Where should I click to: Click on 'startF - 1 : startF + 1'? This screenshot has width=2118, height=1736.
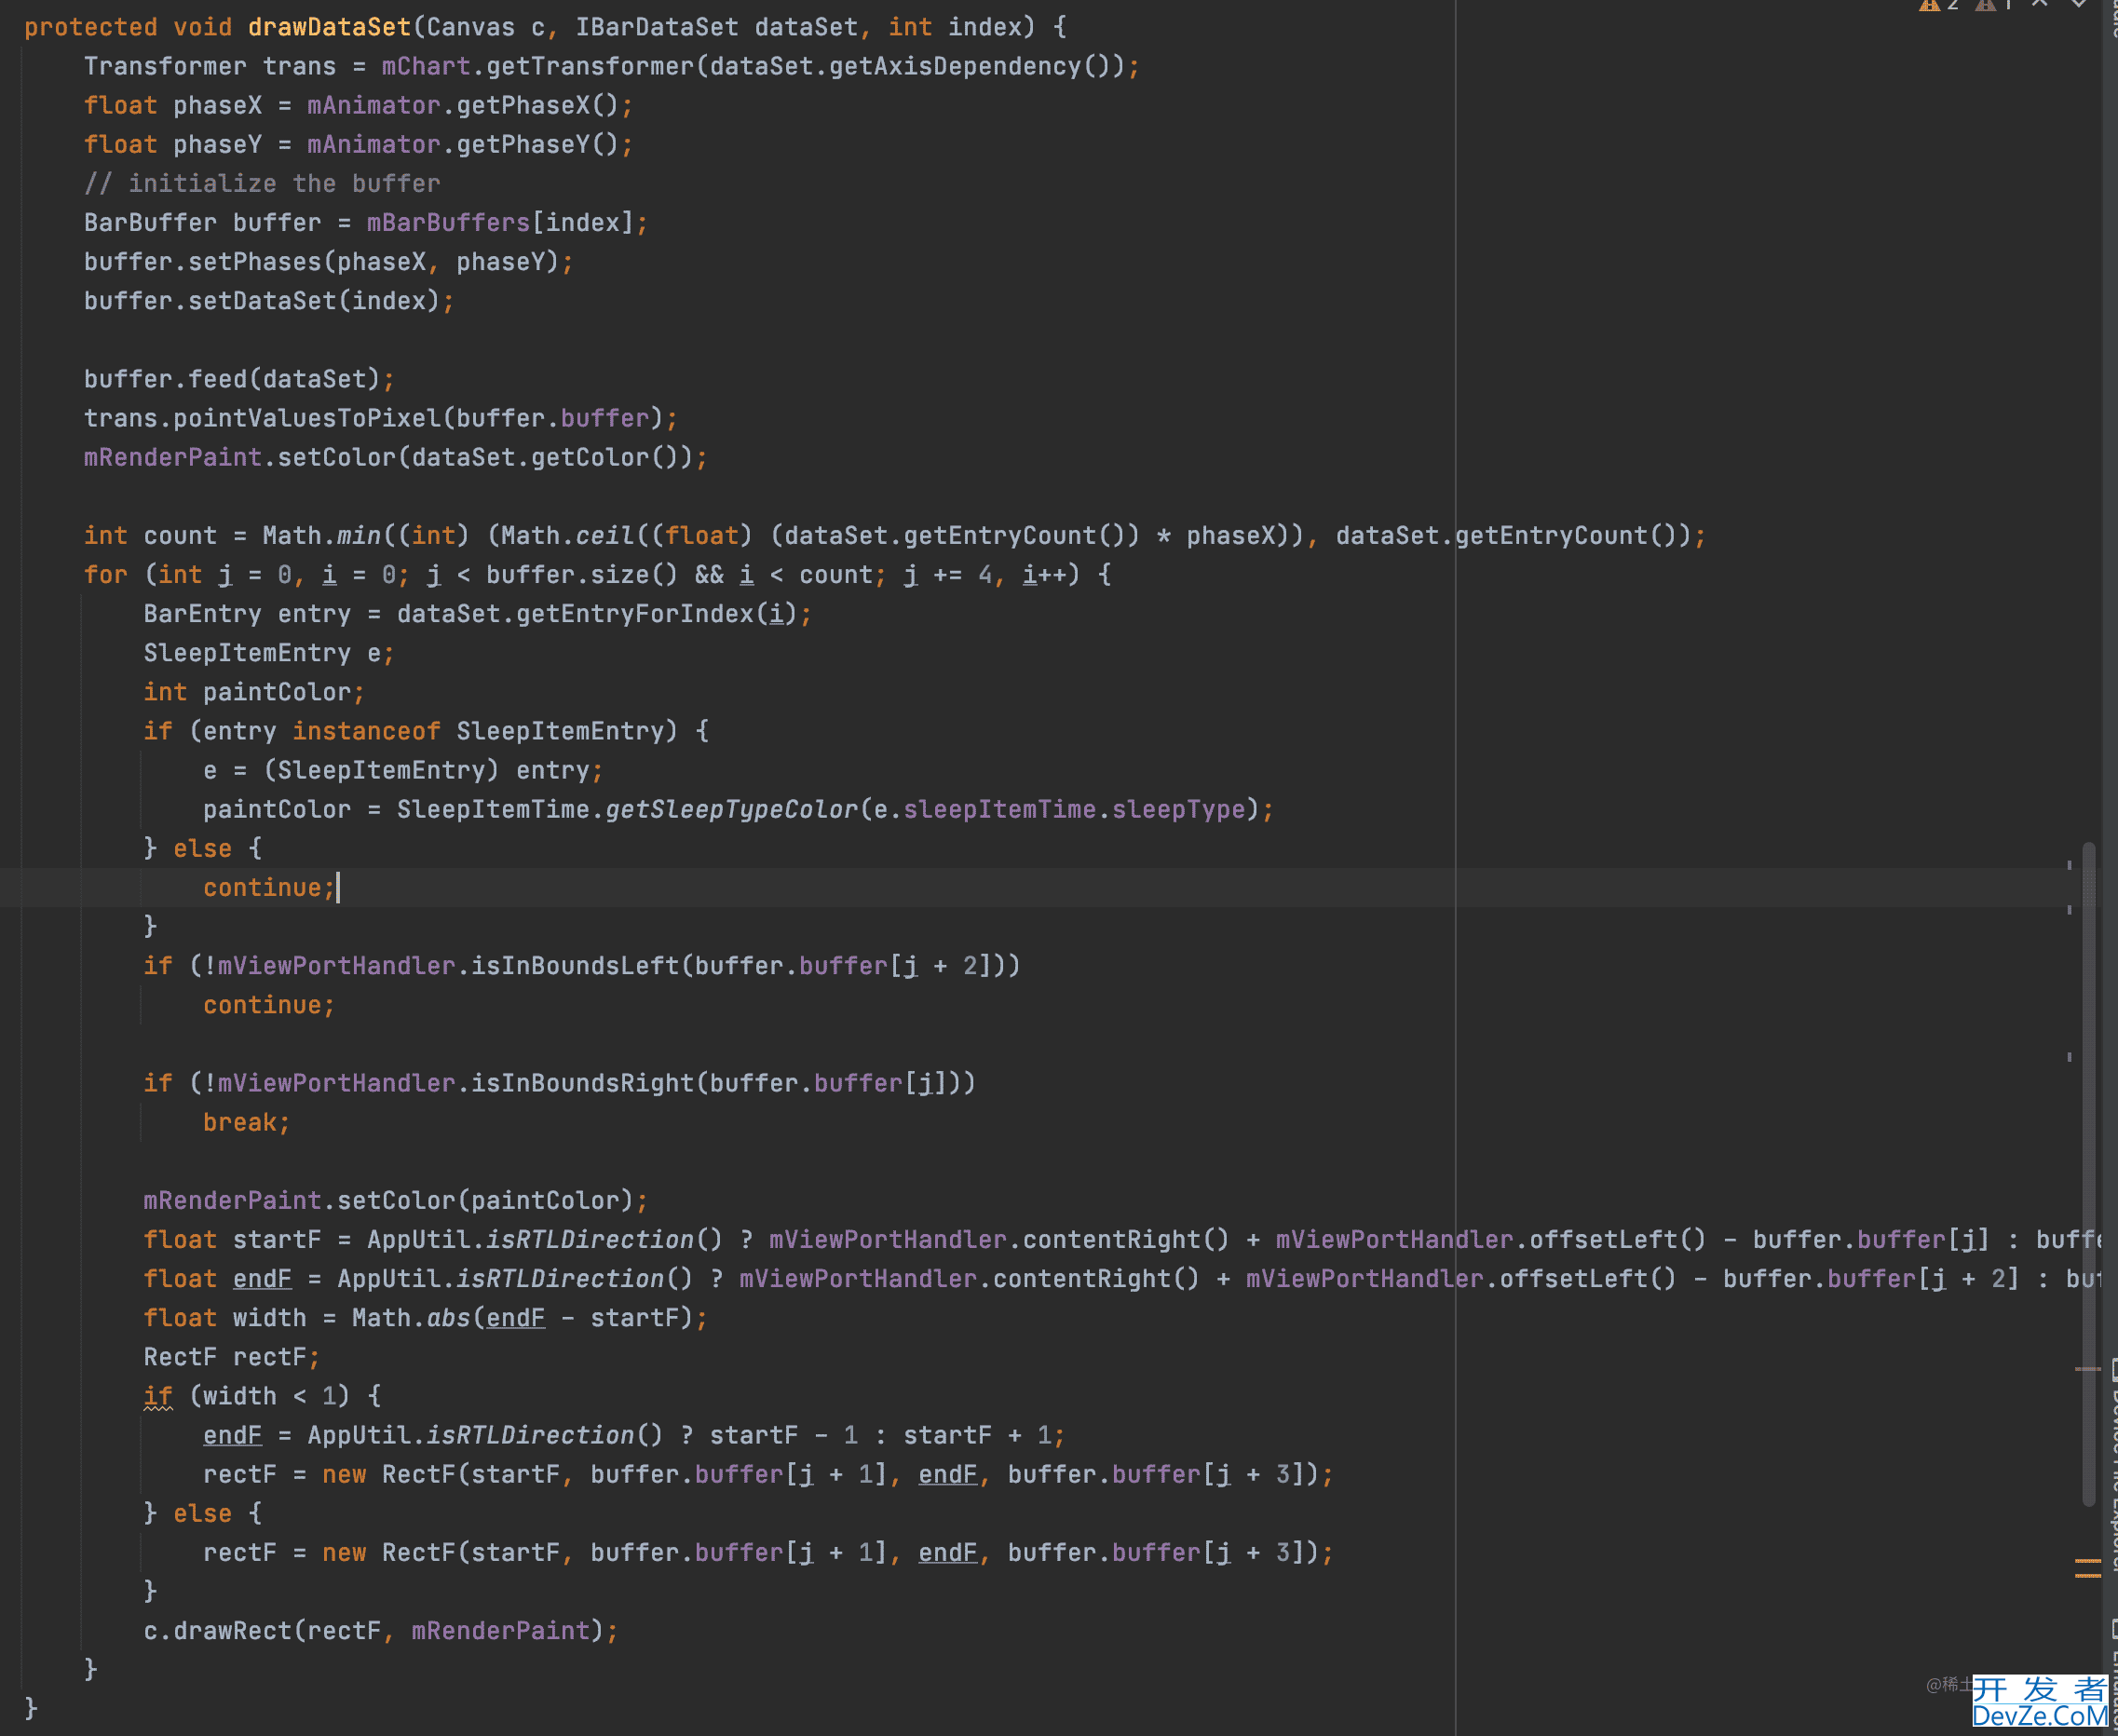tap(880, 1435)
